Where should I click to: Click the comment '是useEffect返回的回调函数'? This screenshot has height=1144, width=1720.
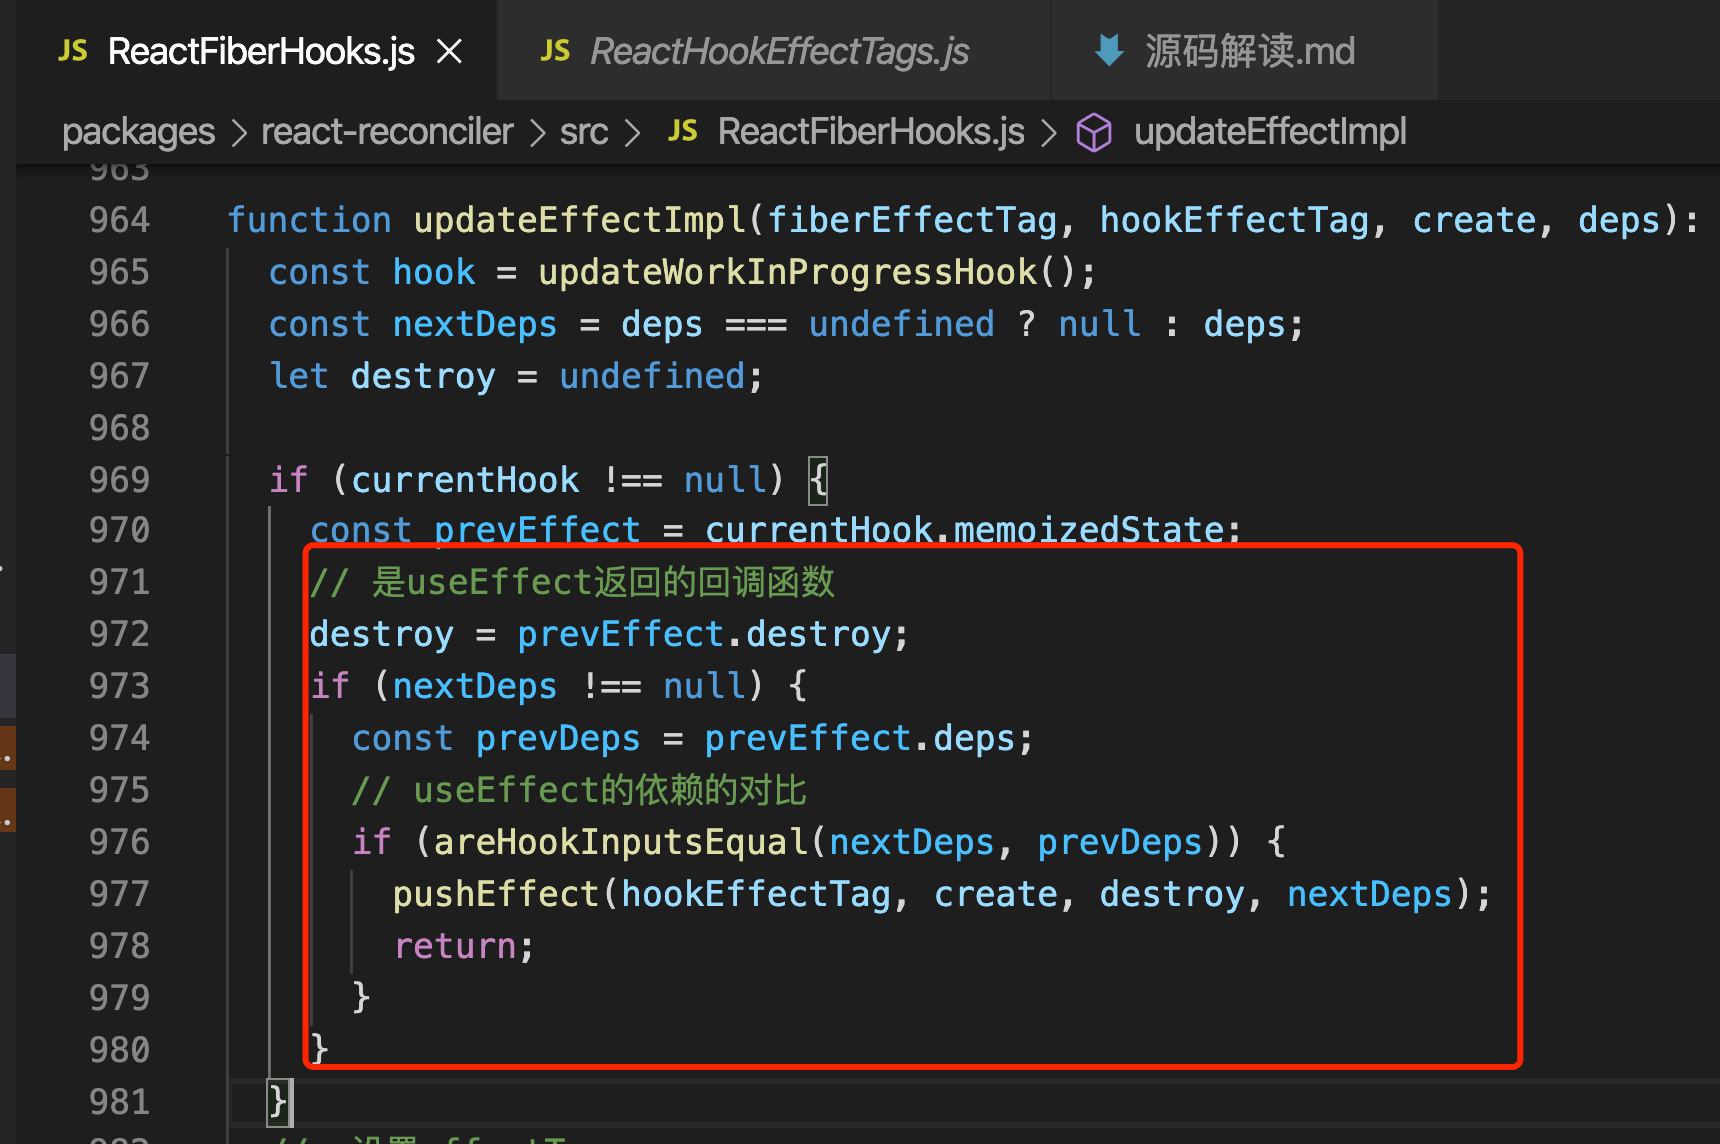pos(603,582)
